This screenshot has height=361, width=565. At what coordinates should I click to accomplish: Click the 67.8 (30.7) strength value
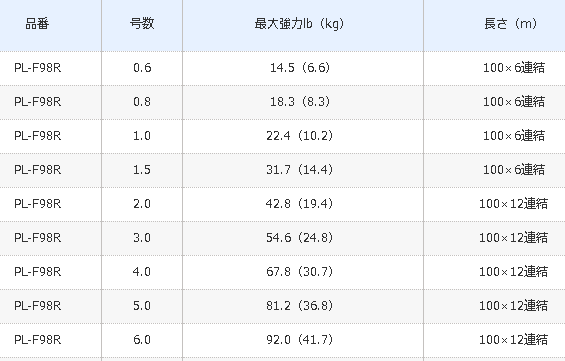[x=299, y=272]
